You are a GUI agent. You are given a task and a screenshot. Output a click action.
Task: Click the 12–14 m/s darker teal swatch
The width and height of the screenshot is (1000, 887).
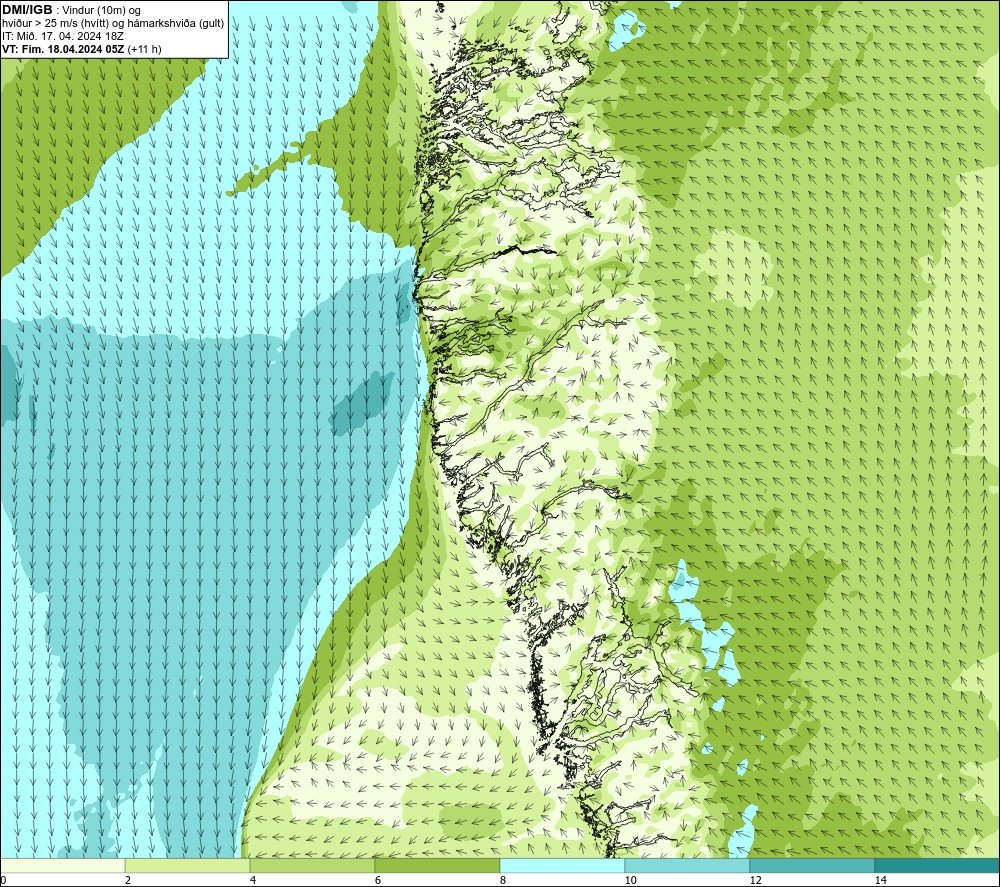click(x=812, y=865)
